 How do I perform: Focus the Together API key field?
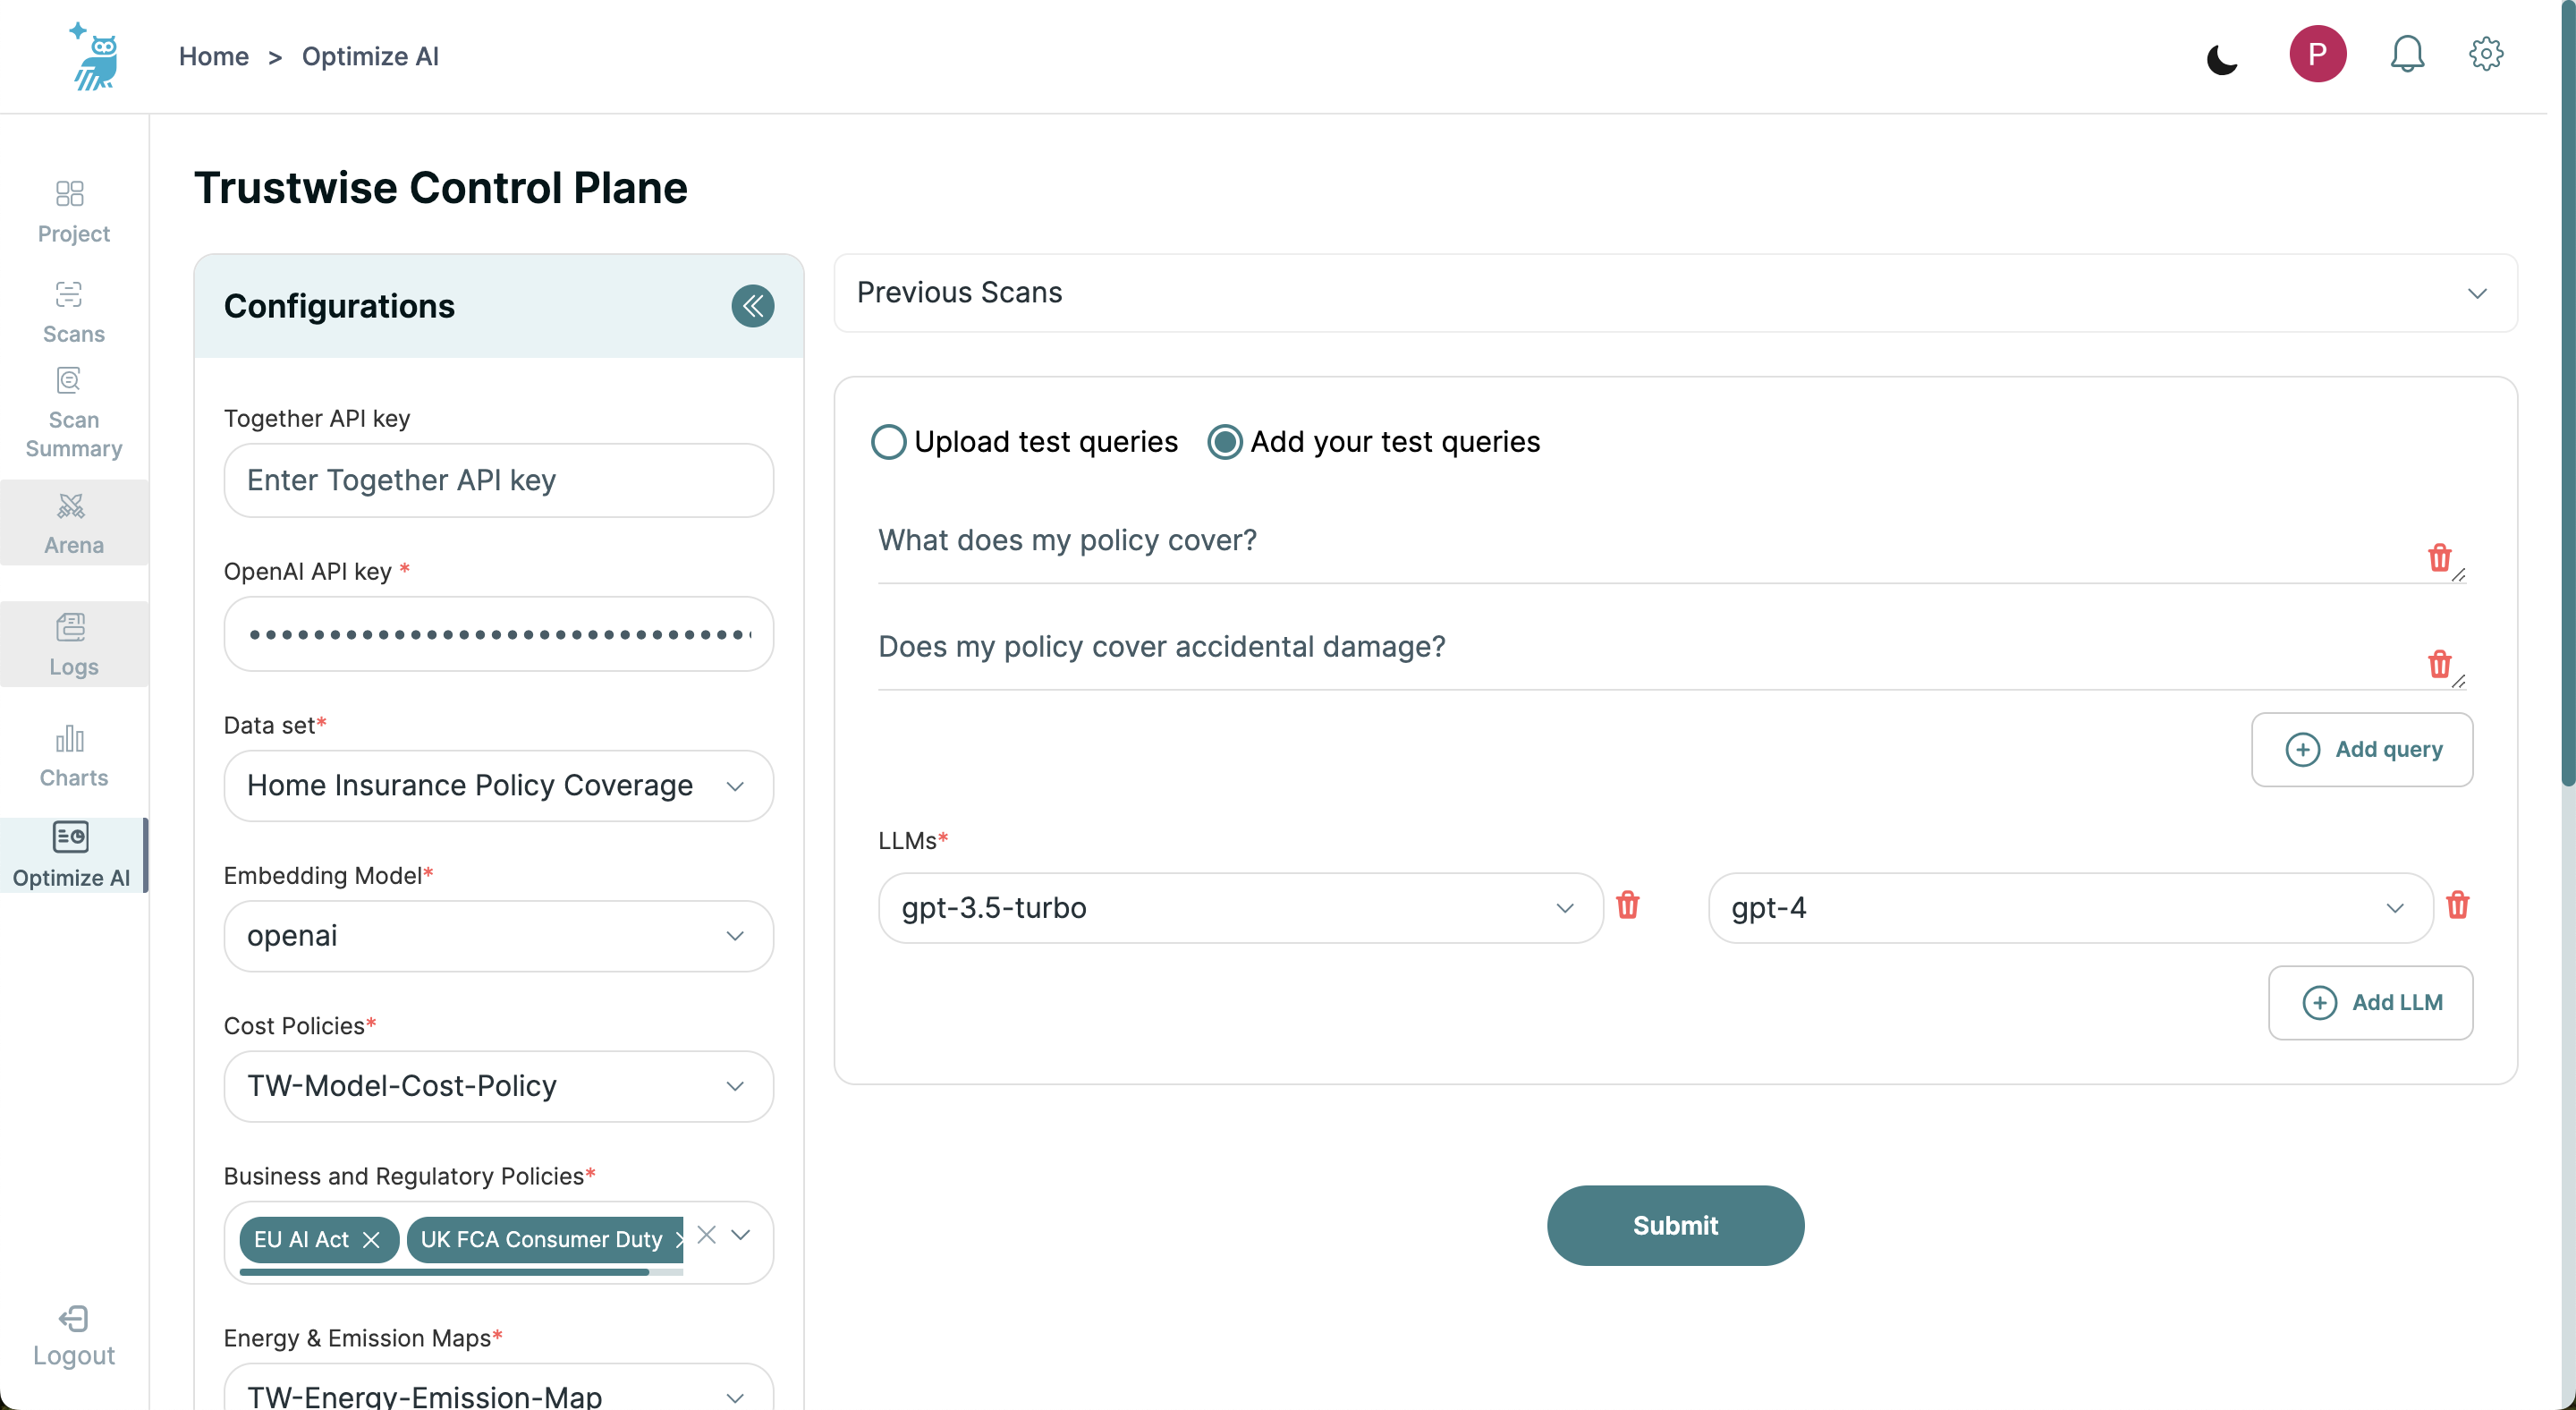point(498,481)
